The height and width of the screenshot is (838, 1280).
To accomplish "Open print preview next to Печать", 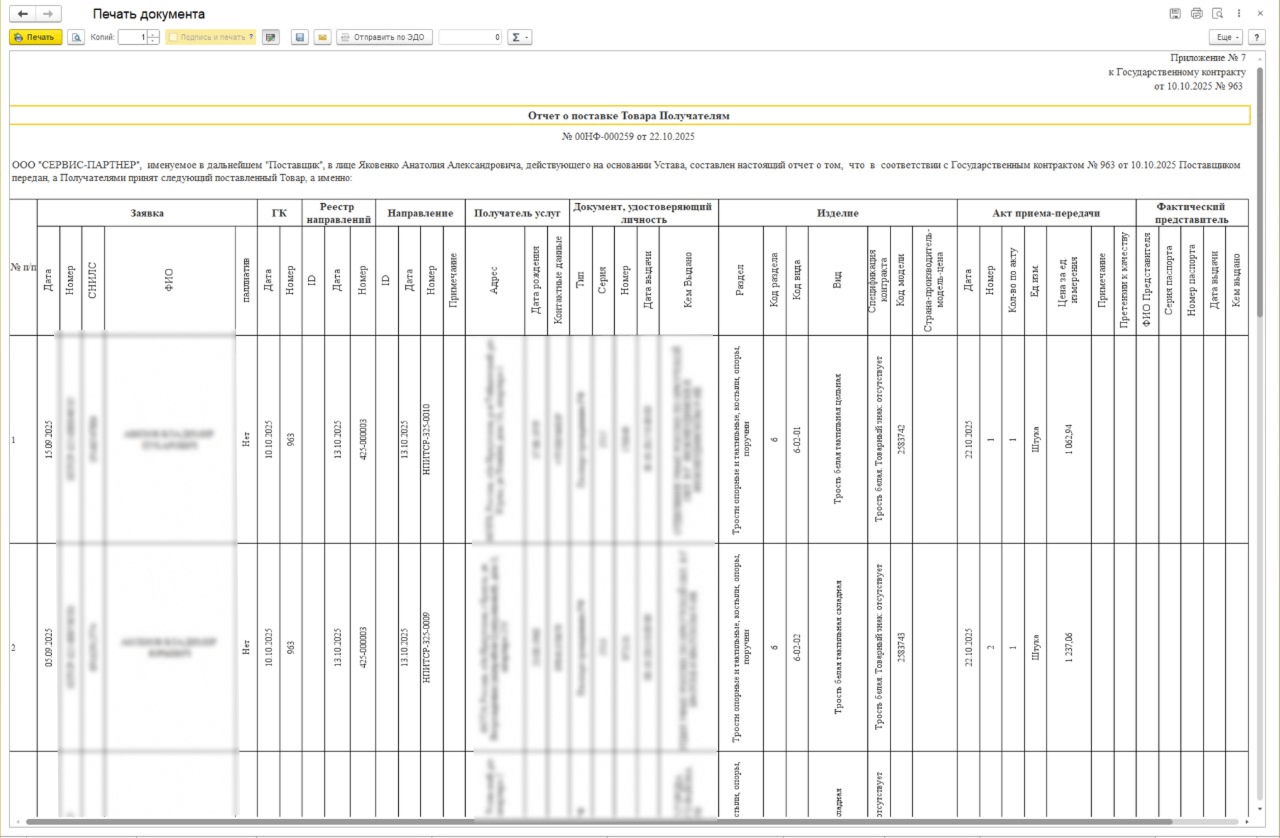I will pos(76,37).
